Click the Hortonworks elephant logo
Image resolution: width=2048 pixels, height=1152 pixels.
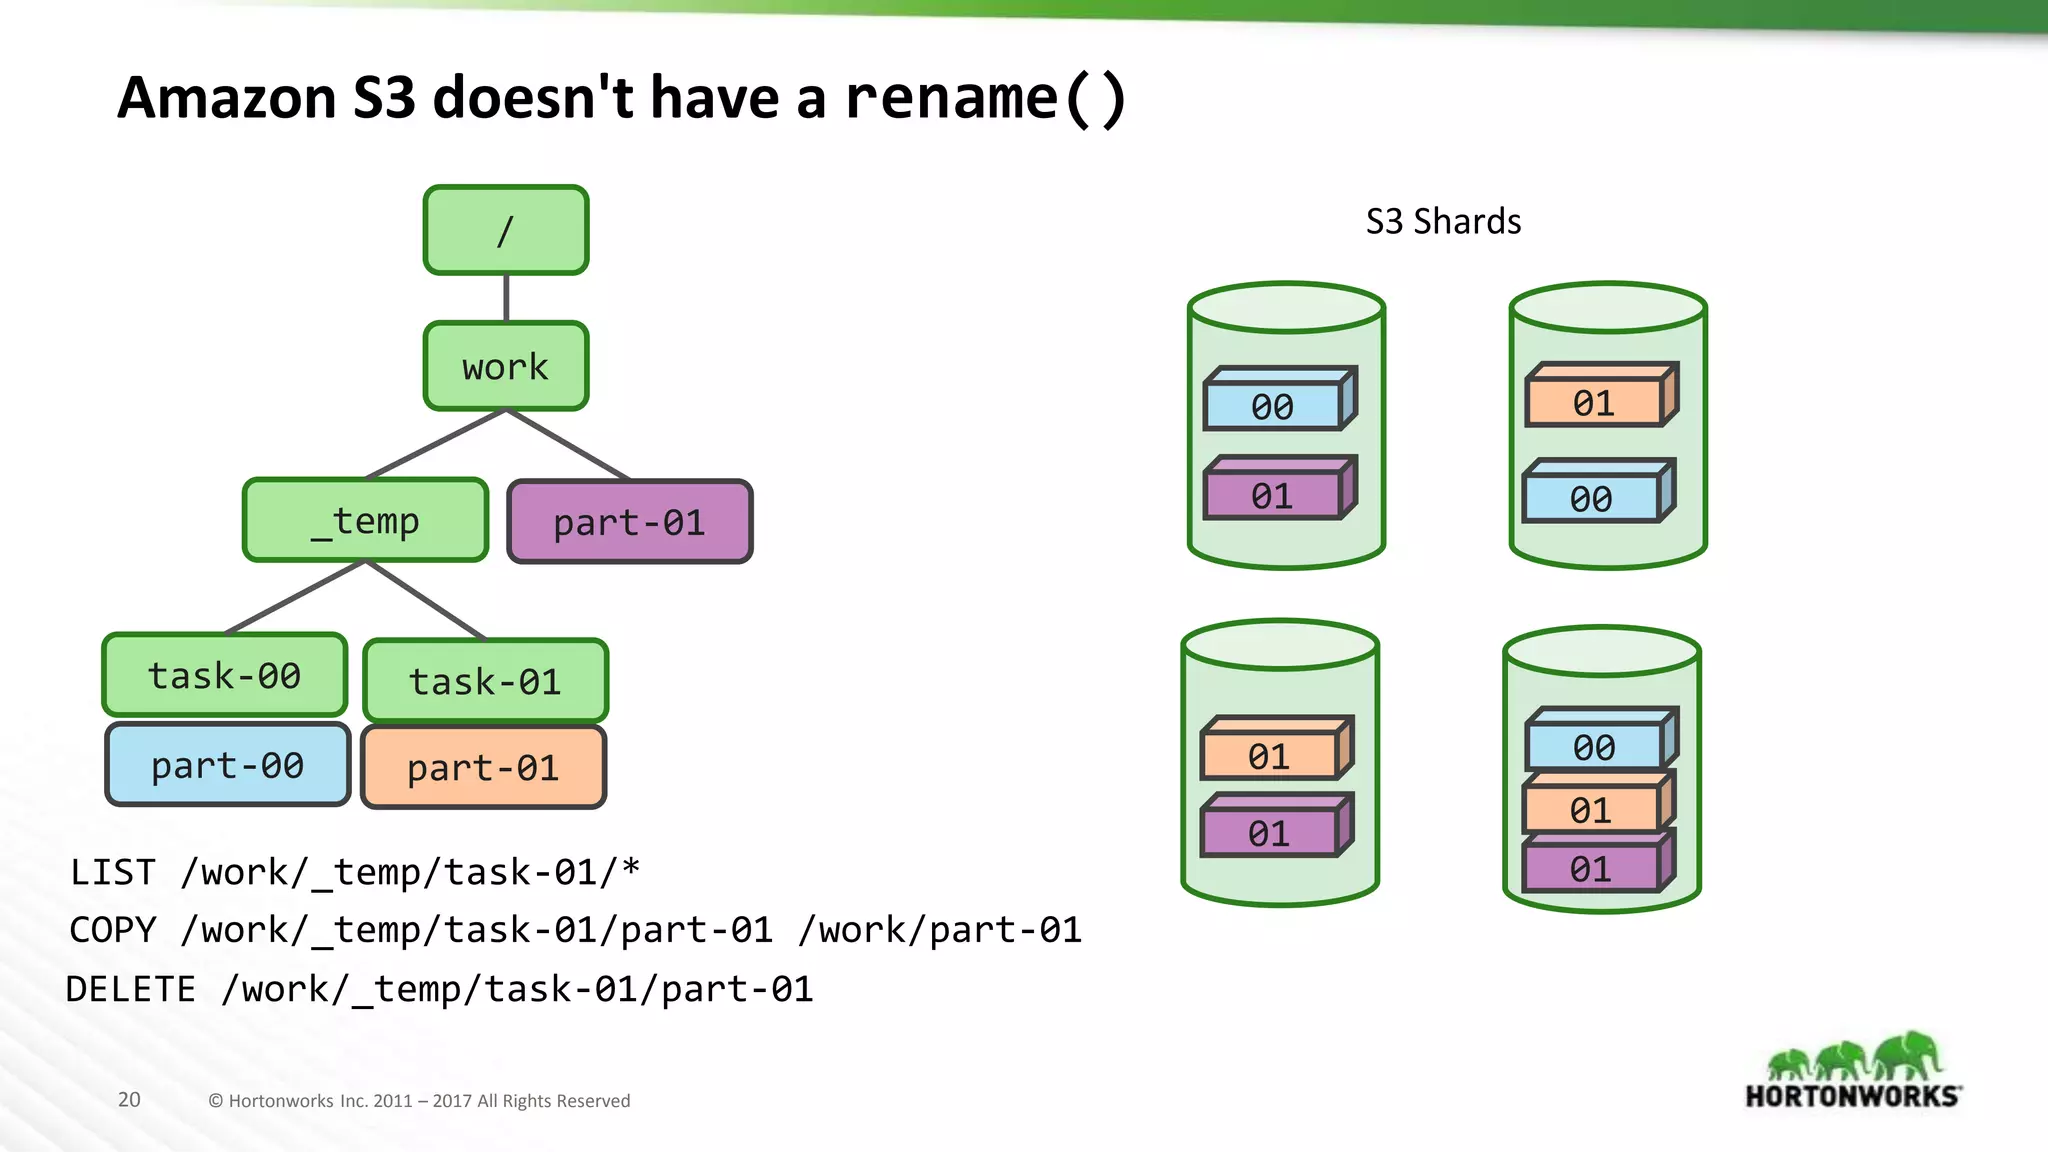pos(1853,1070)
